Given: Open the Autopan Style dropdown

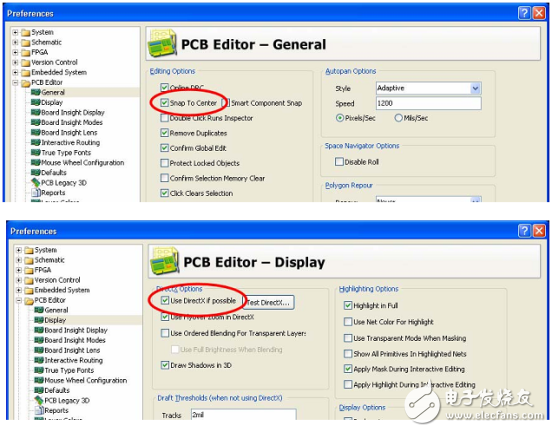Looking at the screenshot, I should tap(475, 88).
